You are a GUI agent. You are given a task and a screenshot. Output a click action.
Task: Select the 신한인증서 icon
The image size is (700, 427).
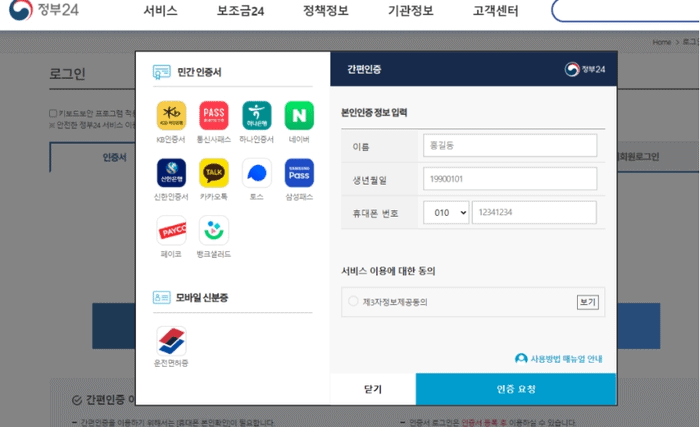(171, 172)
